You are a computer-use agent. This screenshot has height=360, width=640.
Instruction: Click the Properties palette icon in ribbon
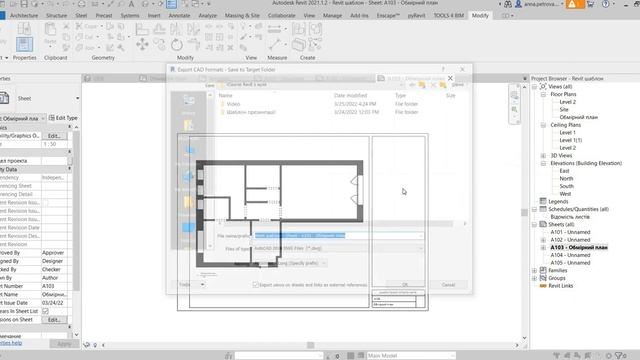(x=24, y=44)
